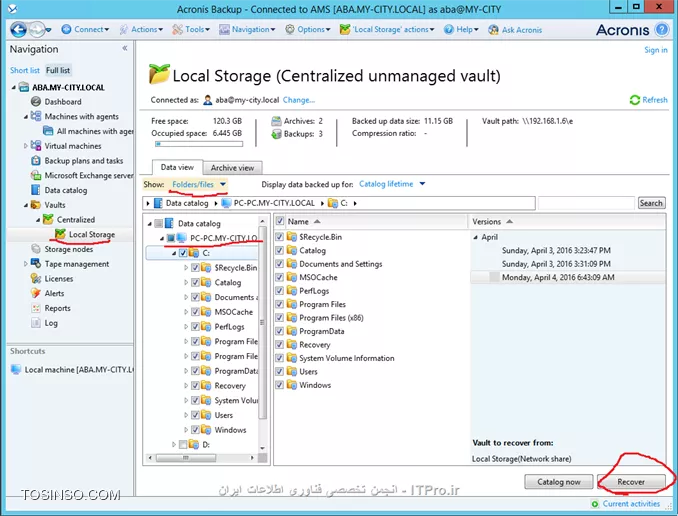Uncheck MSOCache checkbox in file list
Viewport: 678px width, 516px height.
click(x=280, y=277)
